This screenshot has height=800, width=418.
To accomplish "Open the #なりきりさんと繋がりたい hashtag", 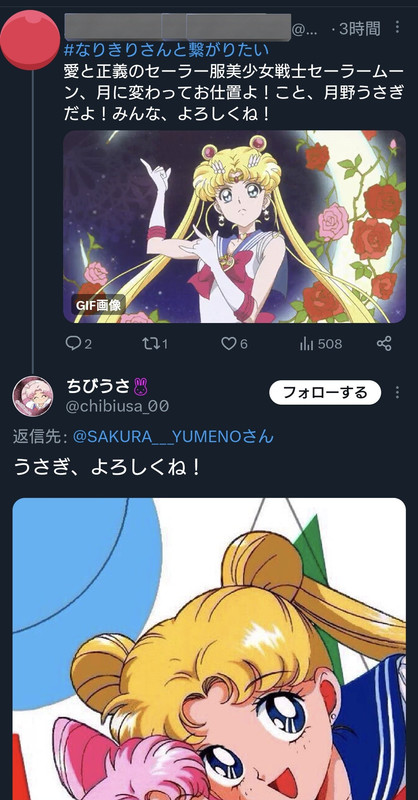I will 166,50.
